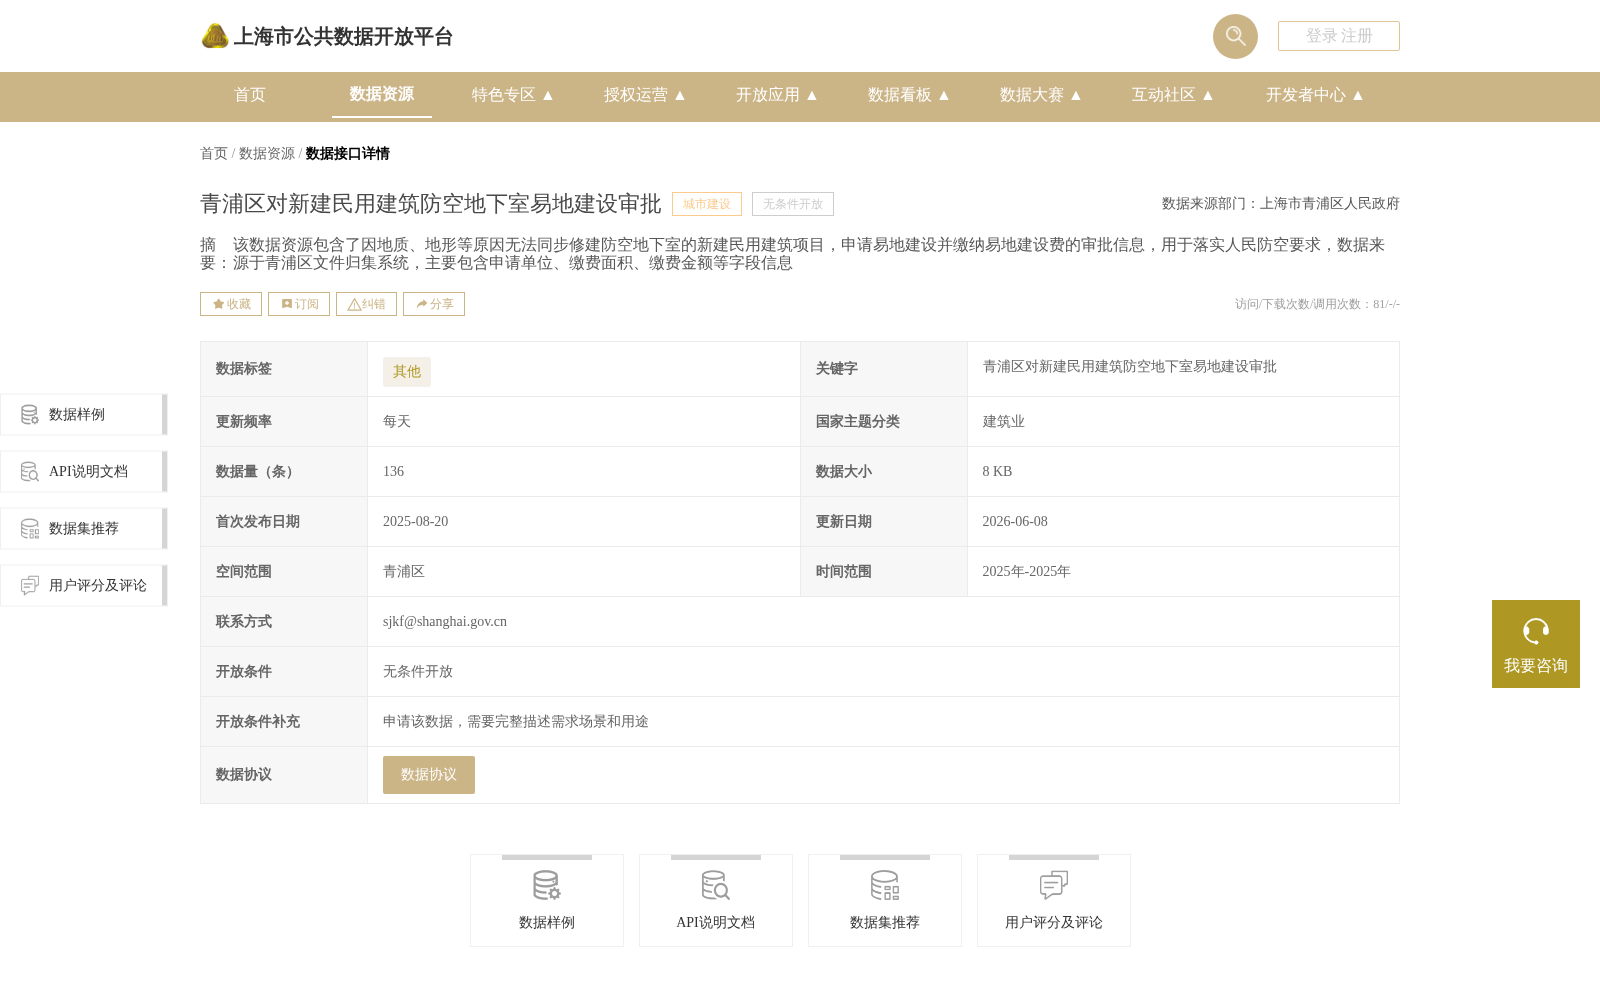1600x1000 pixels.
Task: Click 申请该数据，需要完整描述需求场景和用途 text
Action: point(516,722)
